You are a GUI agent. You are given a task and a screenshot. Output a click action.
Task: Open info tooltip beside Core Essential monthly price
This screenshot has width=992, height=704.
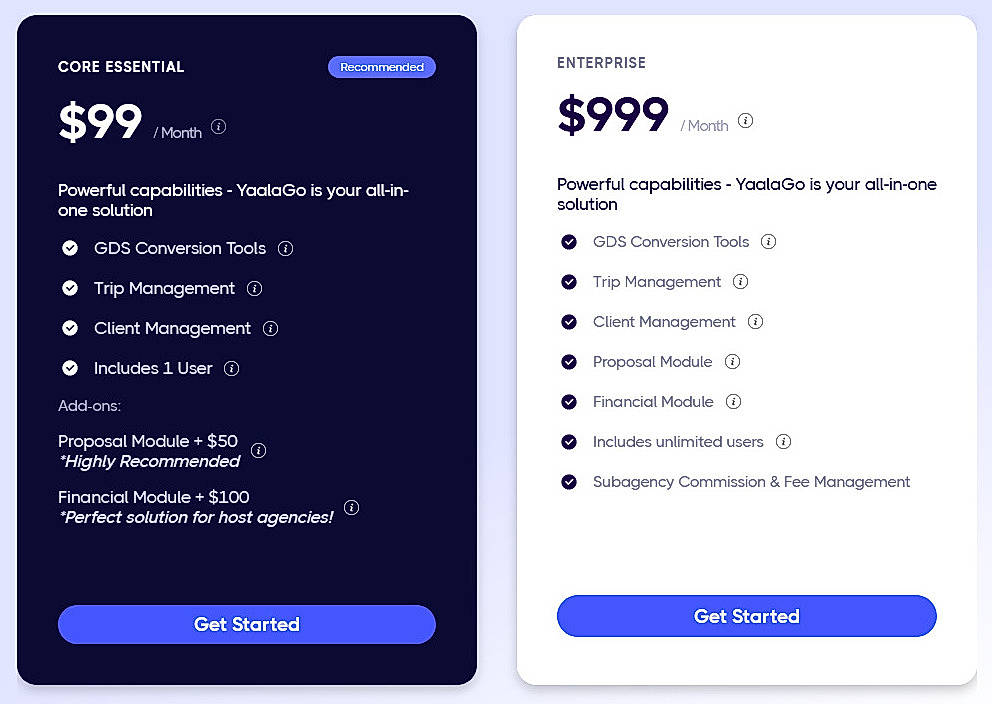point(218,127)
